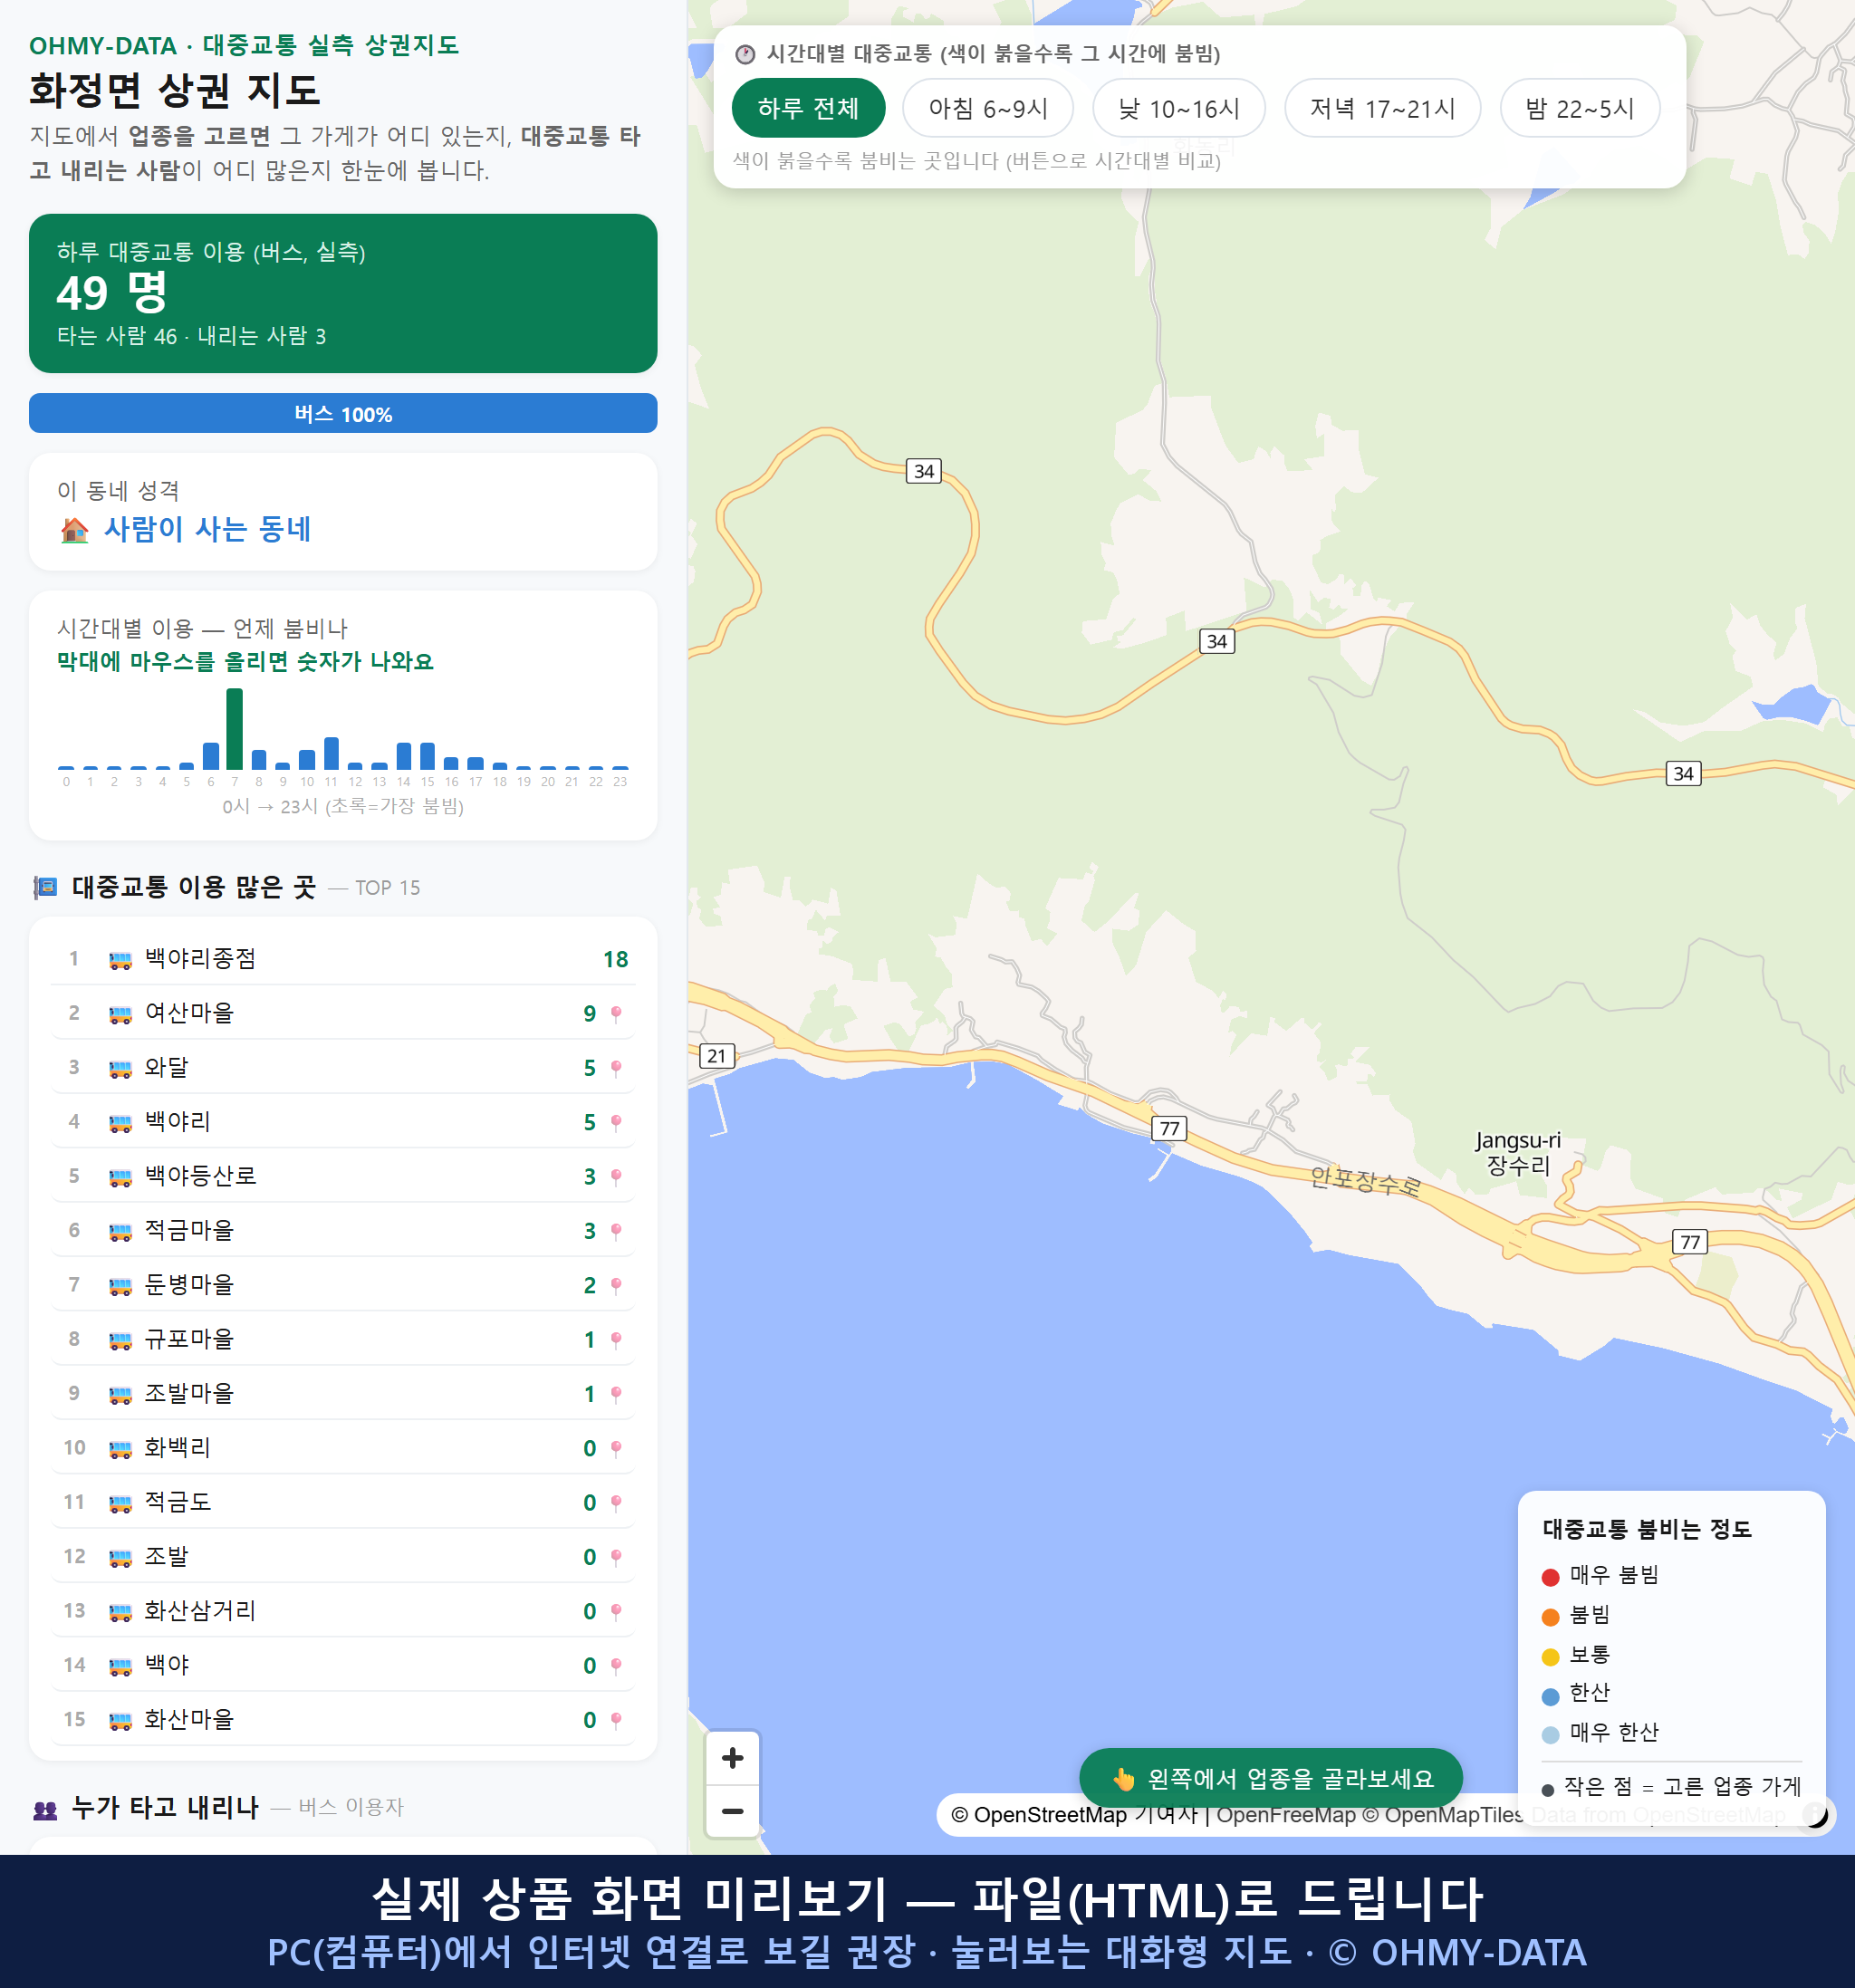Screen dimensions: 1855x1988
Task: Click the route 21 road shield
Action: 716,1056
